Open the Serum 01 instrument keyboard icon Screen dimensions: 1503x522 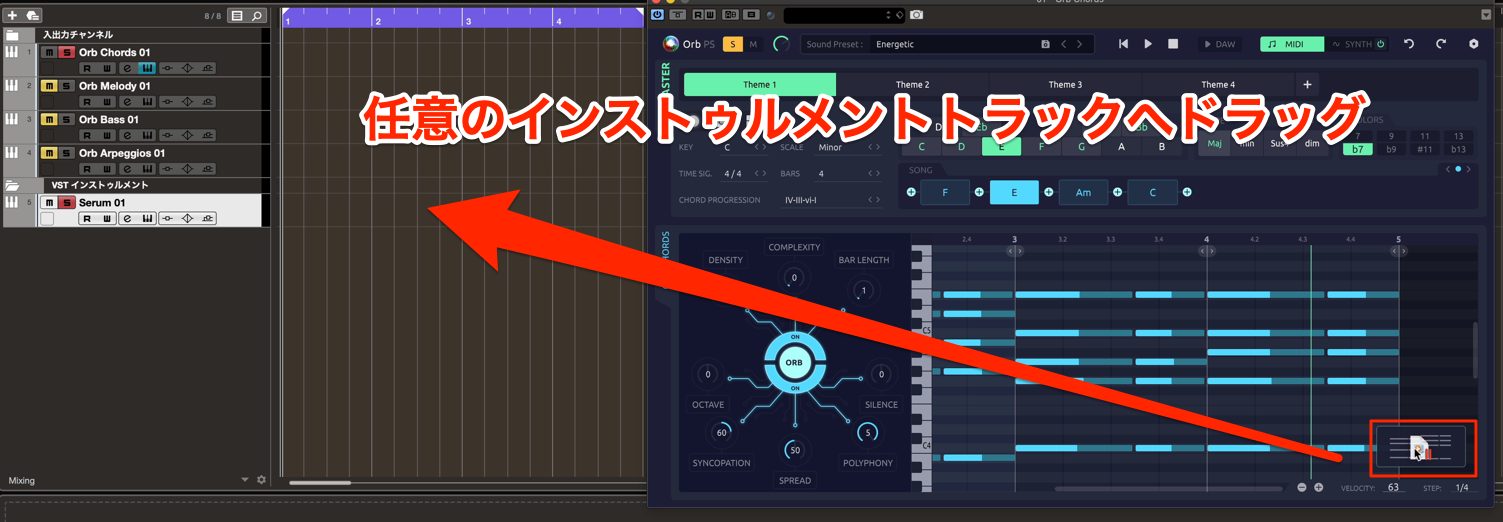pyautogui.click(x=147, y=218)
